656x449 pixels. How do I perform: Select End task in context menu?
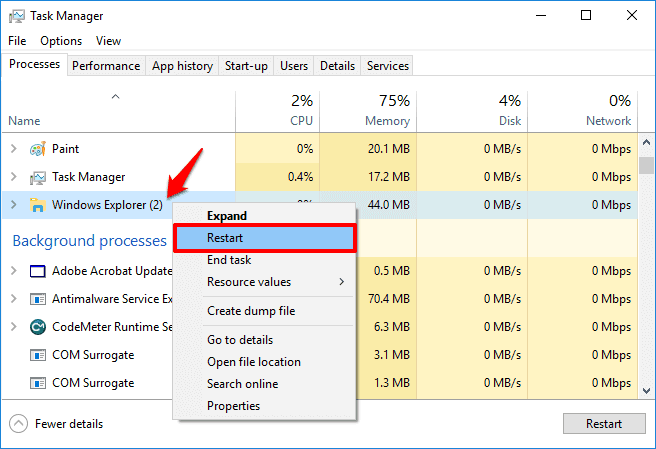229,260
